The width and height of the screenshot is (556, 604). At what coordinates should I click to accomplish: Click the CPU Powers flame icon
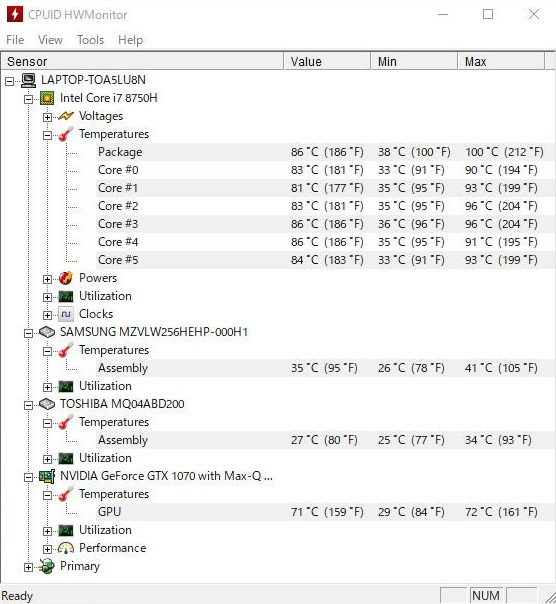click(66, 278)
